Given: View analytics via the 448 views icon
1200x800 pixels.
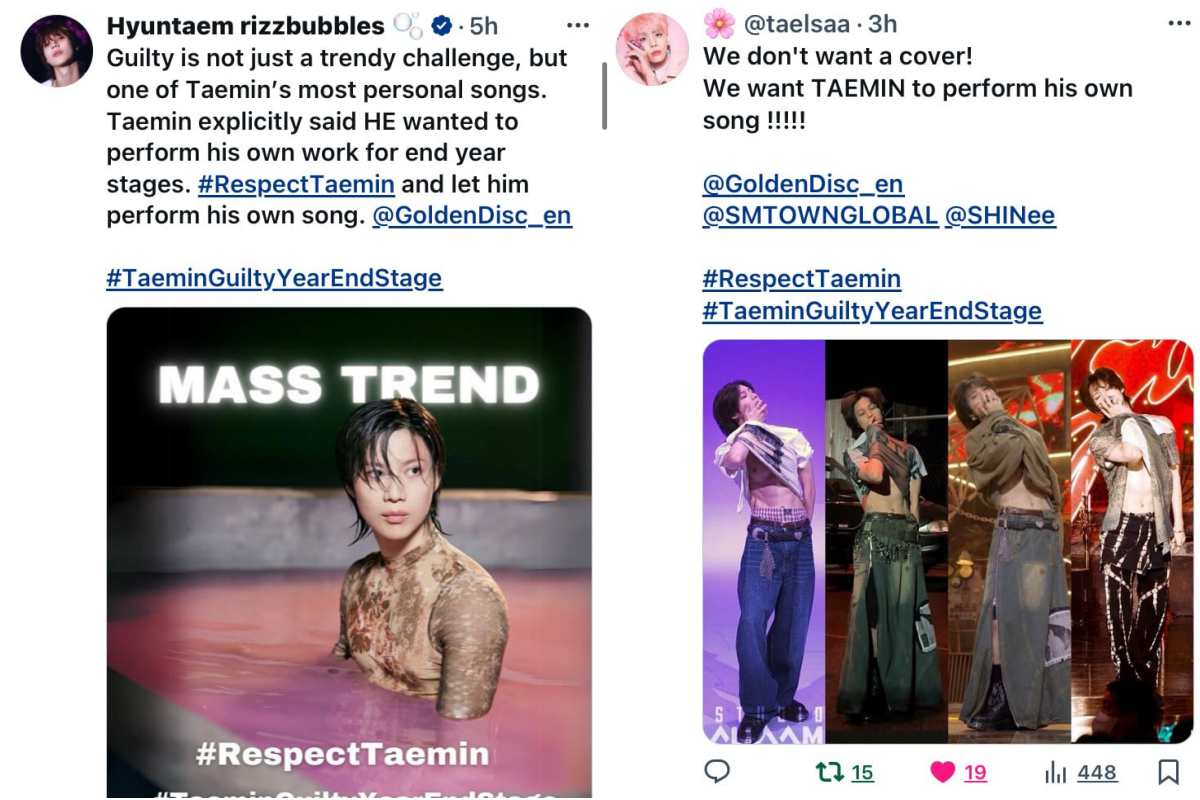Looking at the screenshot, I should tap(1055, 771).
